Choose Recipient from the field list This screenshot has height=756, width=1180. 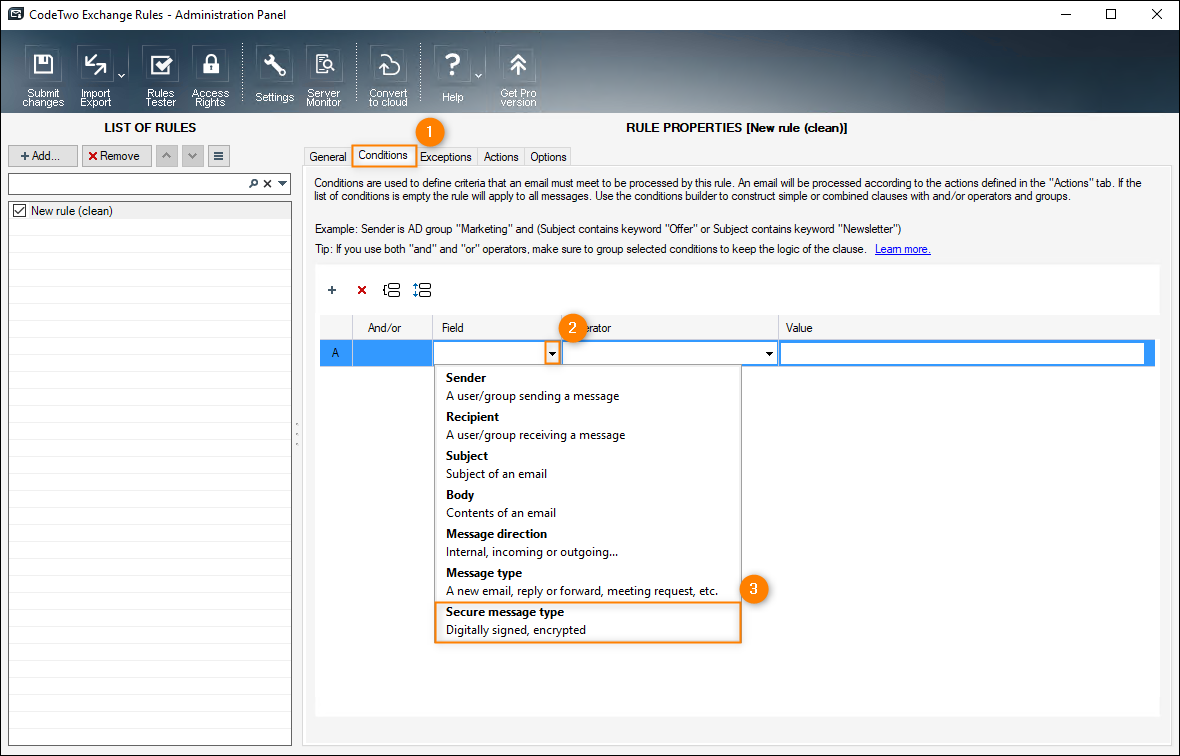588,426
